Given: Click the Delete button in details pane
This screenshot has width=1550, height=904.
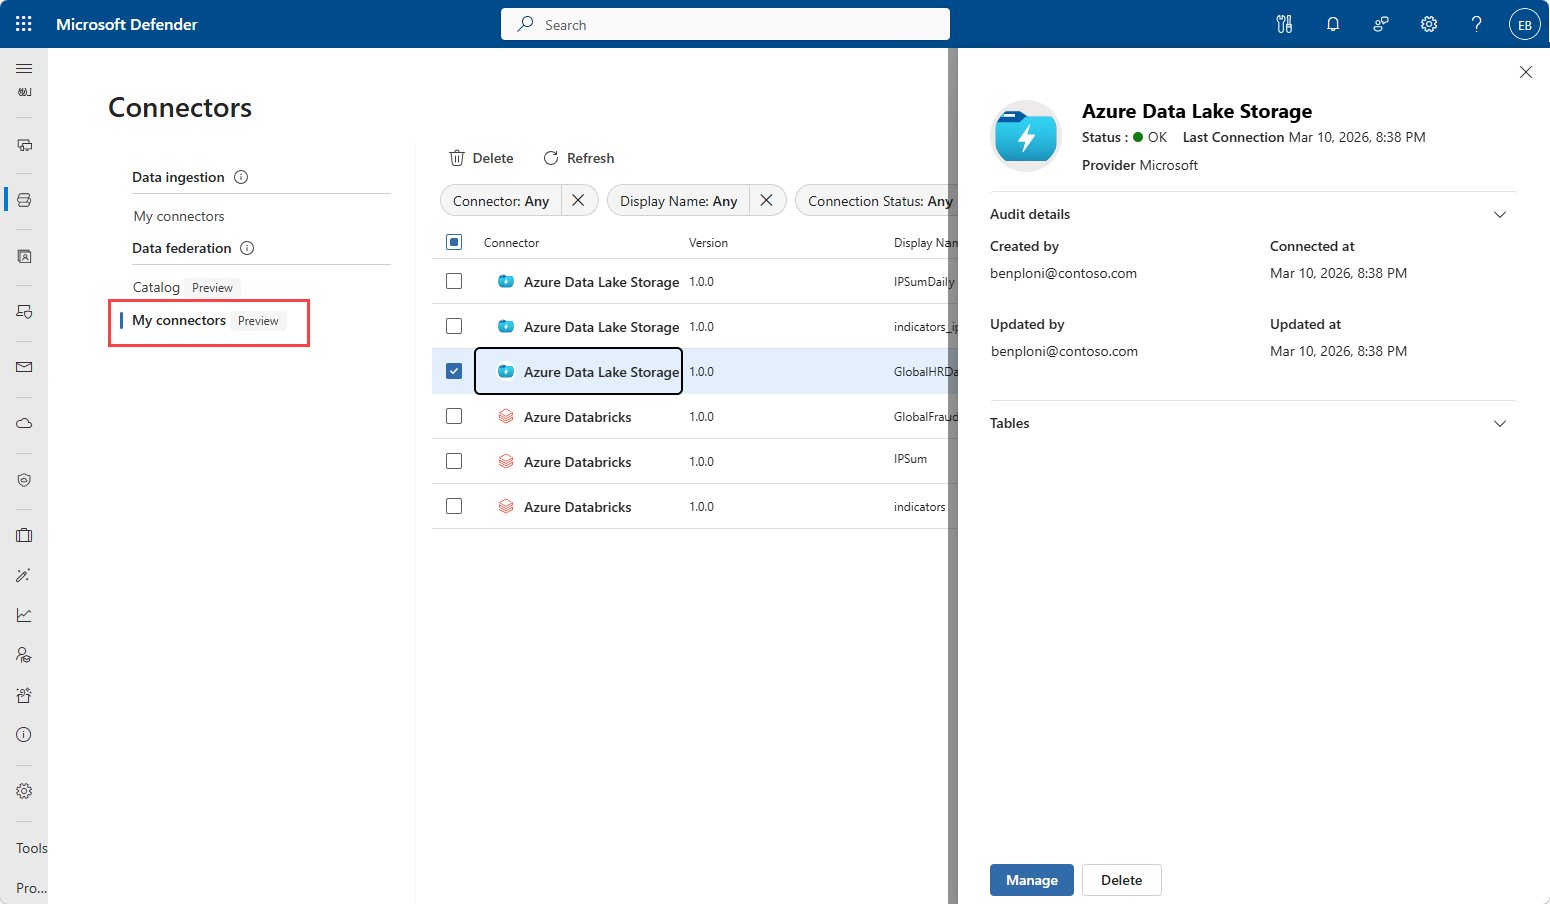Looking at the screenshot, I should click(x=1122, y=880).
